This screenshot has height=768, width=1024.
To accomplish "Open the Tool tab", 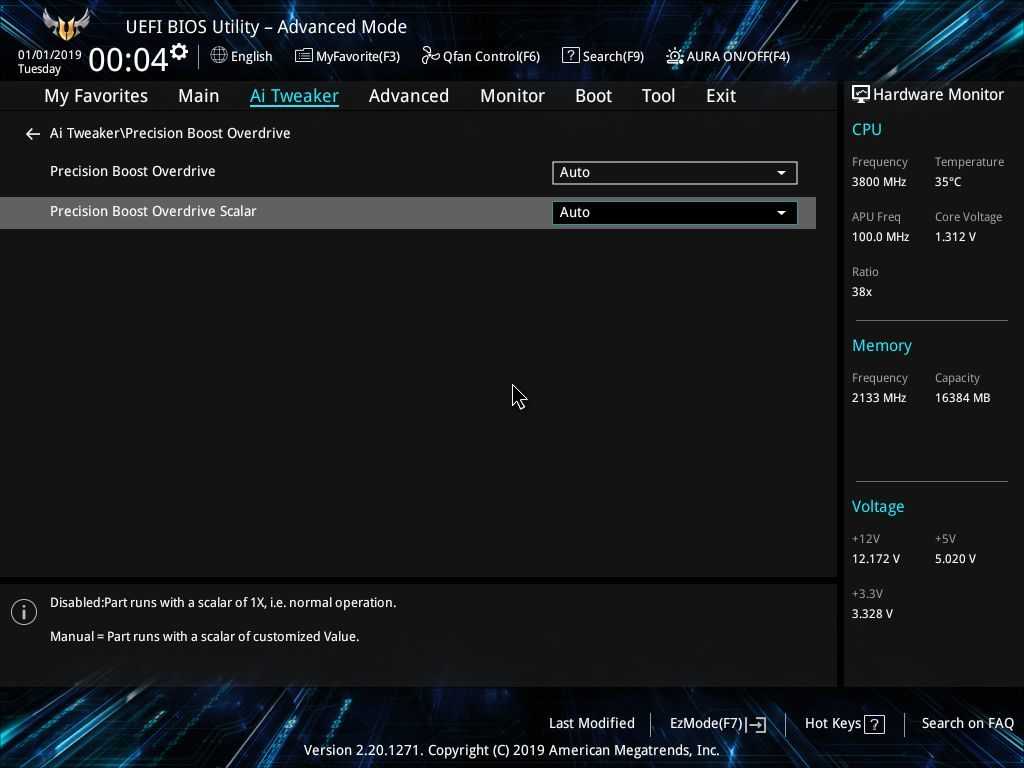I will tap(658, 96).
